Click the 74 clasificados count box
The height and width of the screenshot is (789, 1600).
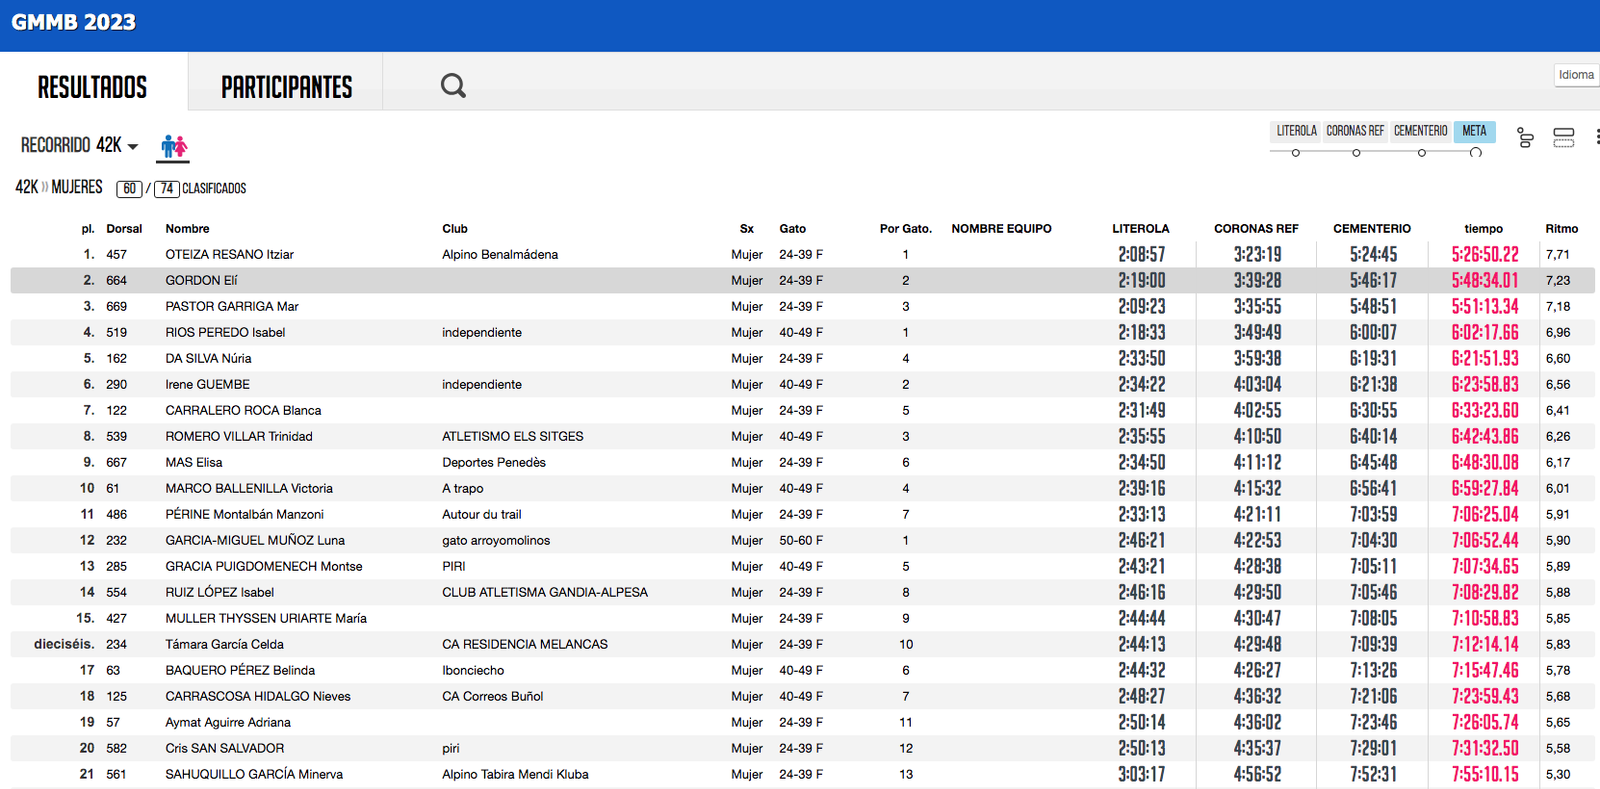point(166,189)
